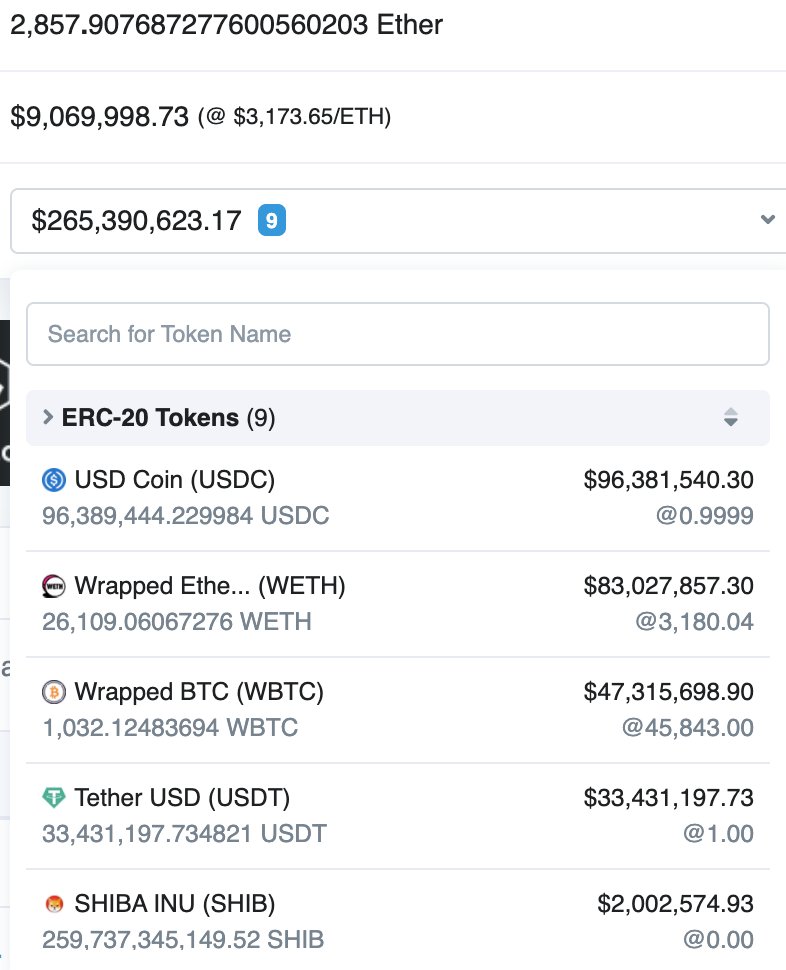Click the 26,109.06067276 WETH balance text

pos(177,622)
